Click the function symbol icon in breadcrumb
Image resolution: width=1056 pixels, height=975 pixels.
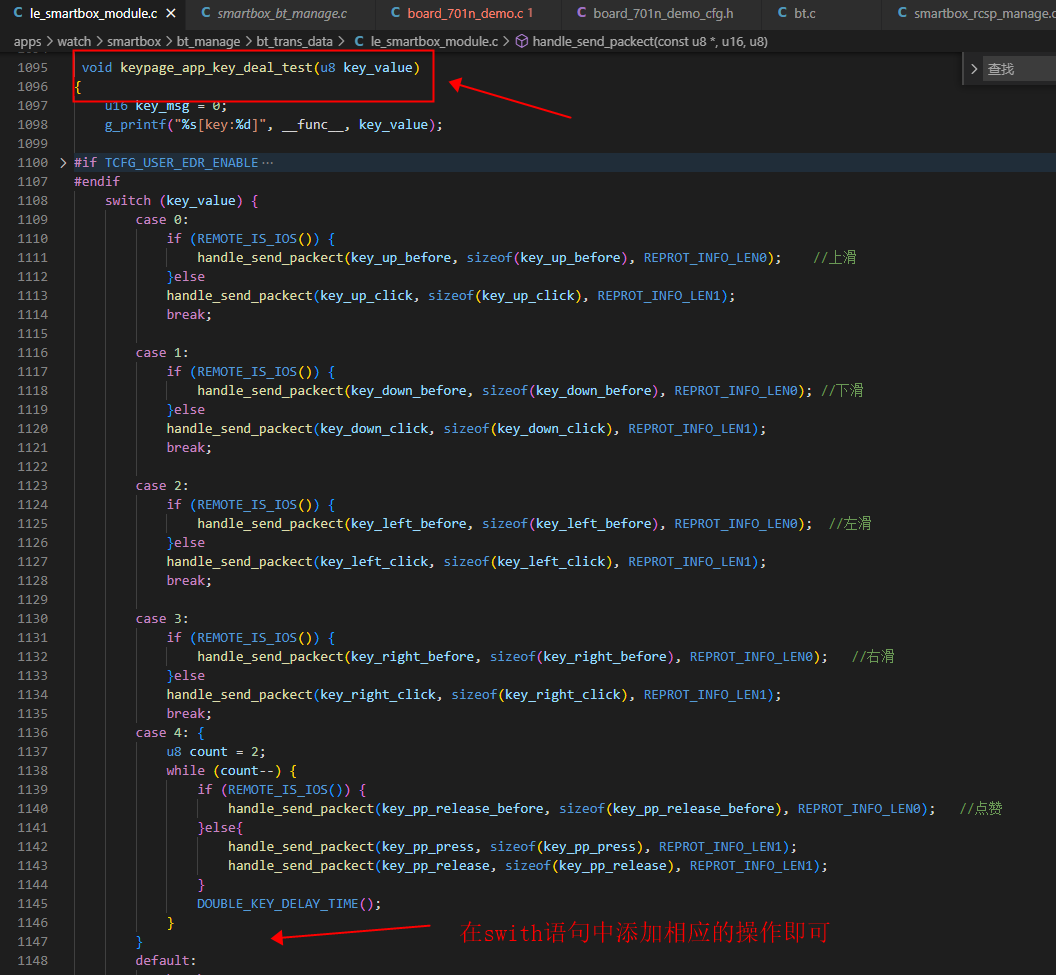point(521,41)
